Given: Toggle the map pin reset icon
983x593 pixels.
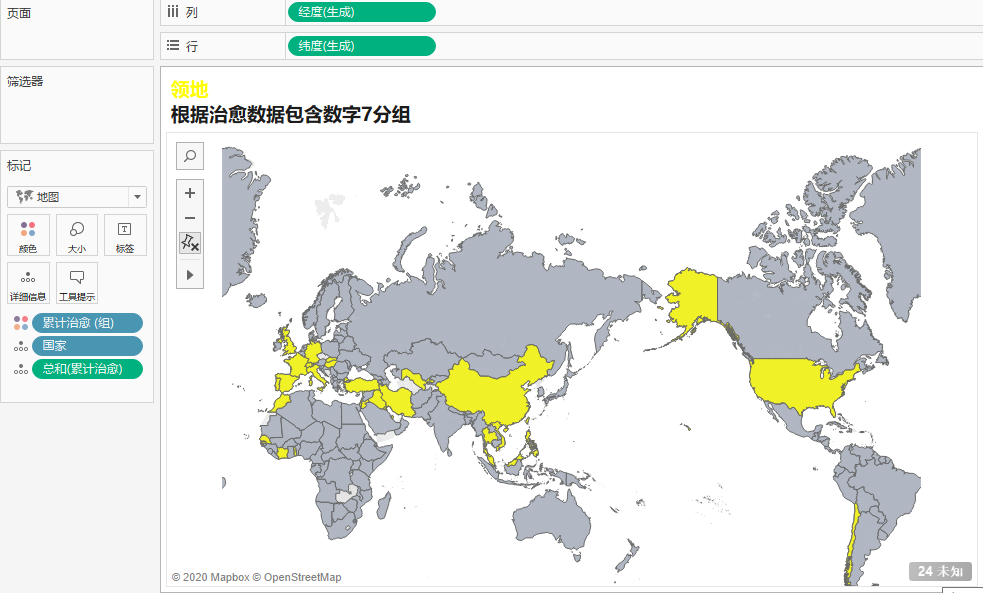Looking at the screenshot, I should (190, 243).
